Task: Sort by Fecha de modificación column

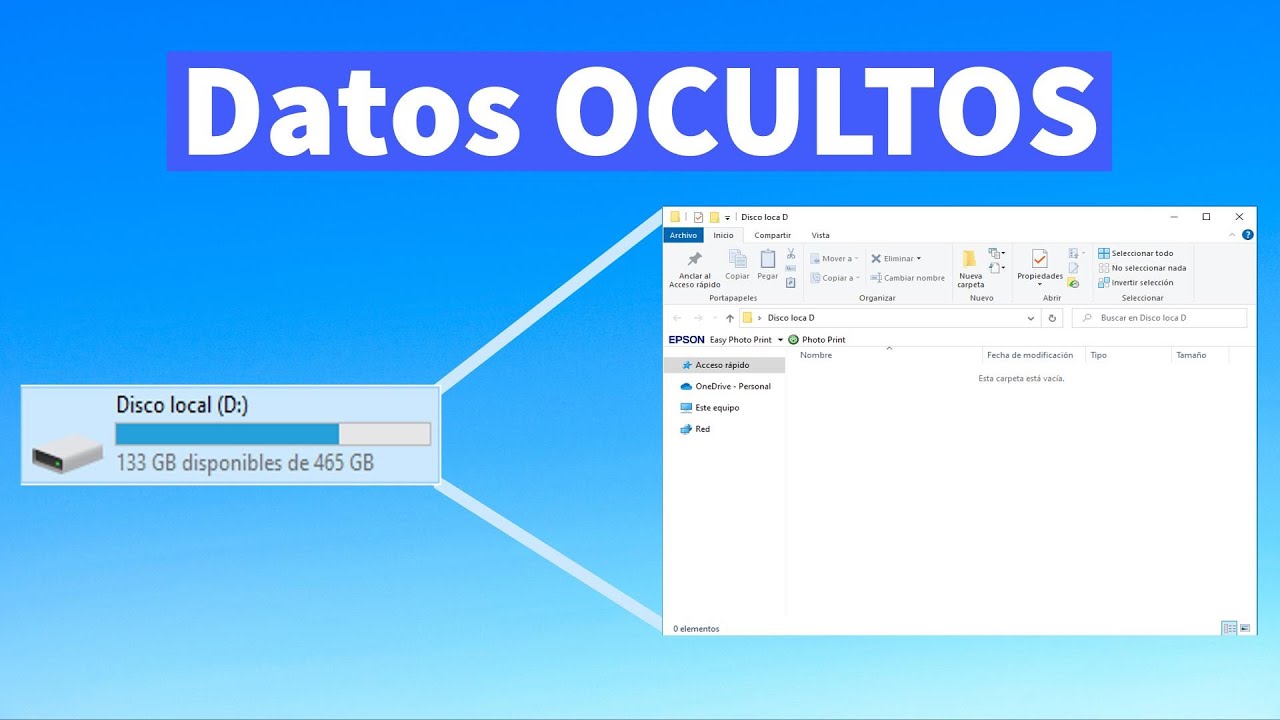Action: pos(1029,355)
